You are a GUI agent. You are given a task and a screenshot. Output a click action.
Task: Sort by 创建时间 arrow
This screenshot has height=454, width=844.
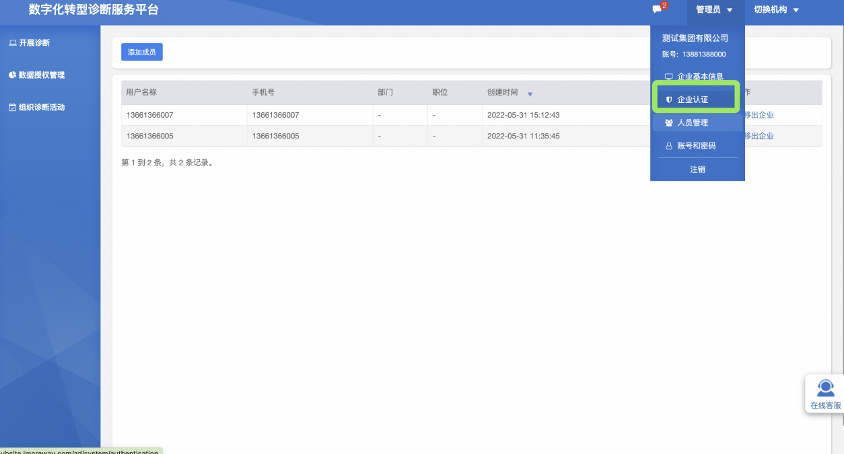530,94
